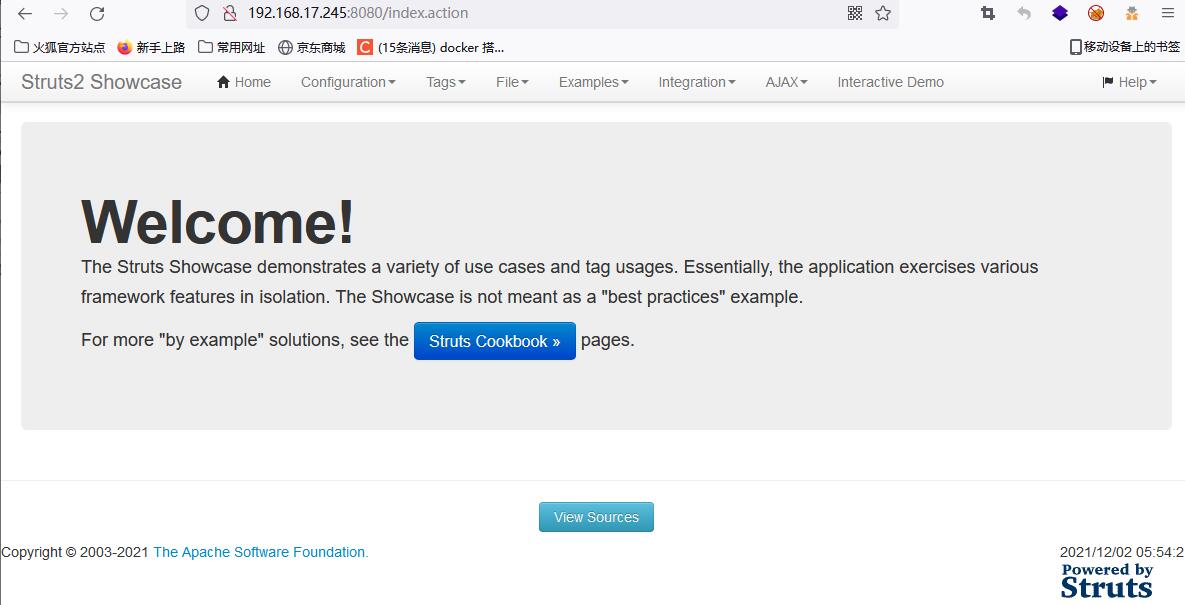This screenshot has width=1185, height=605.
Task: Open the Interactive Demo nav item
Action: coord(890,82)
